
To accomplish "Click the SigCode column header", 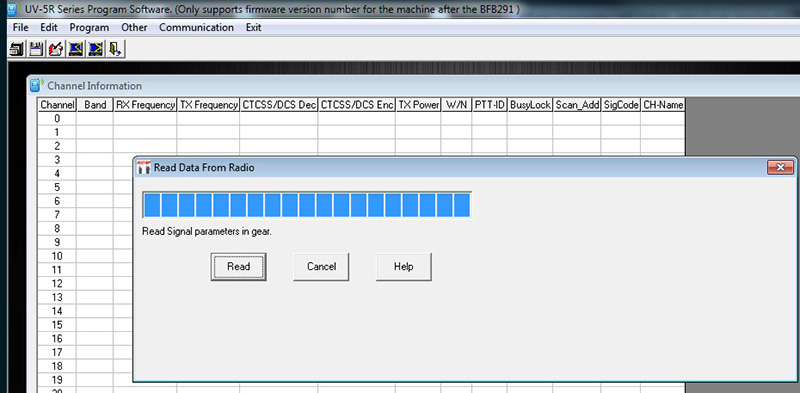I will pyautogui.click(x=621, y=105).
